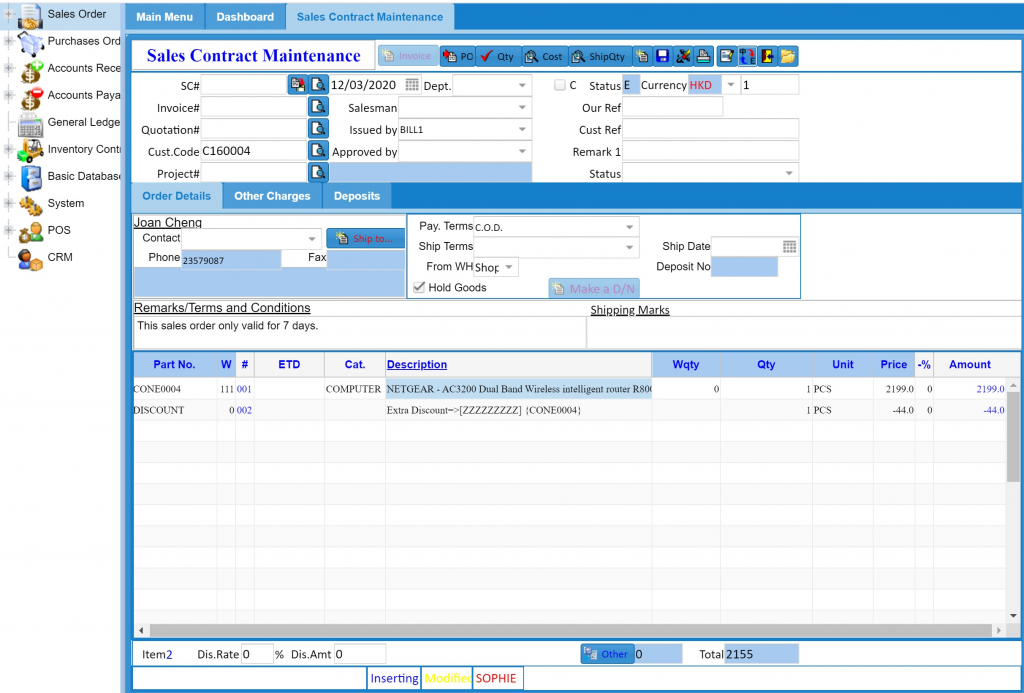
Task: Click the Other button near Total
Action: (x=606, y=654)
